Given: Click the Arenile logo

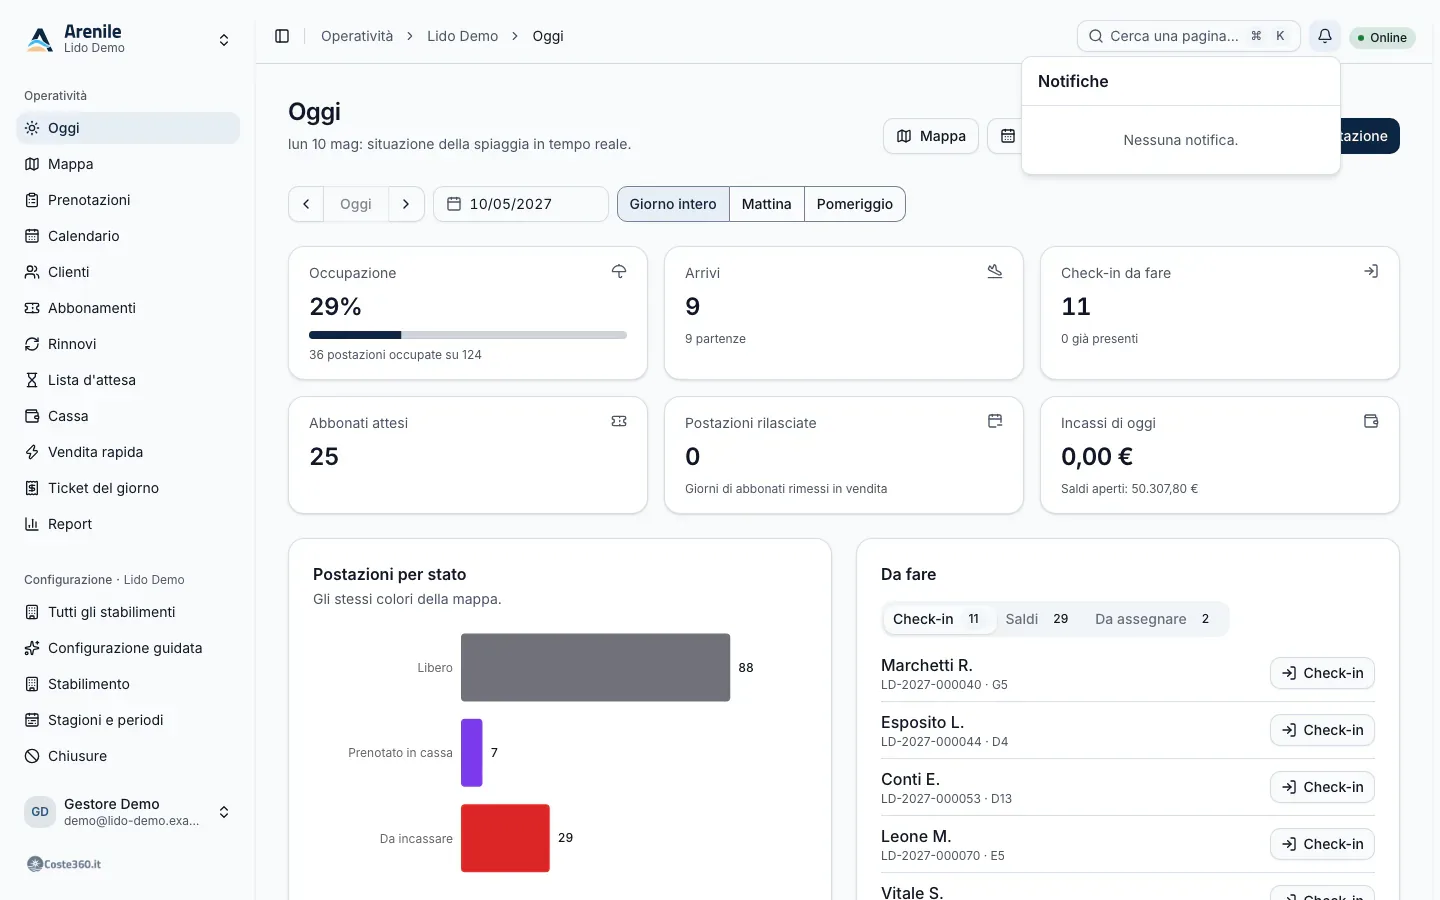Looking at the screenshot, I should coord(40,39).
